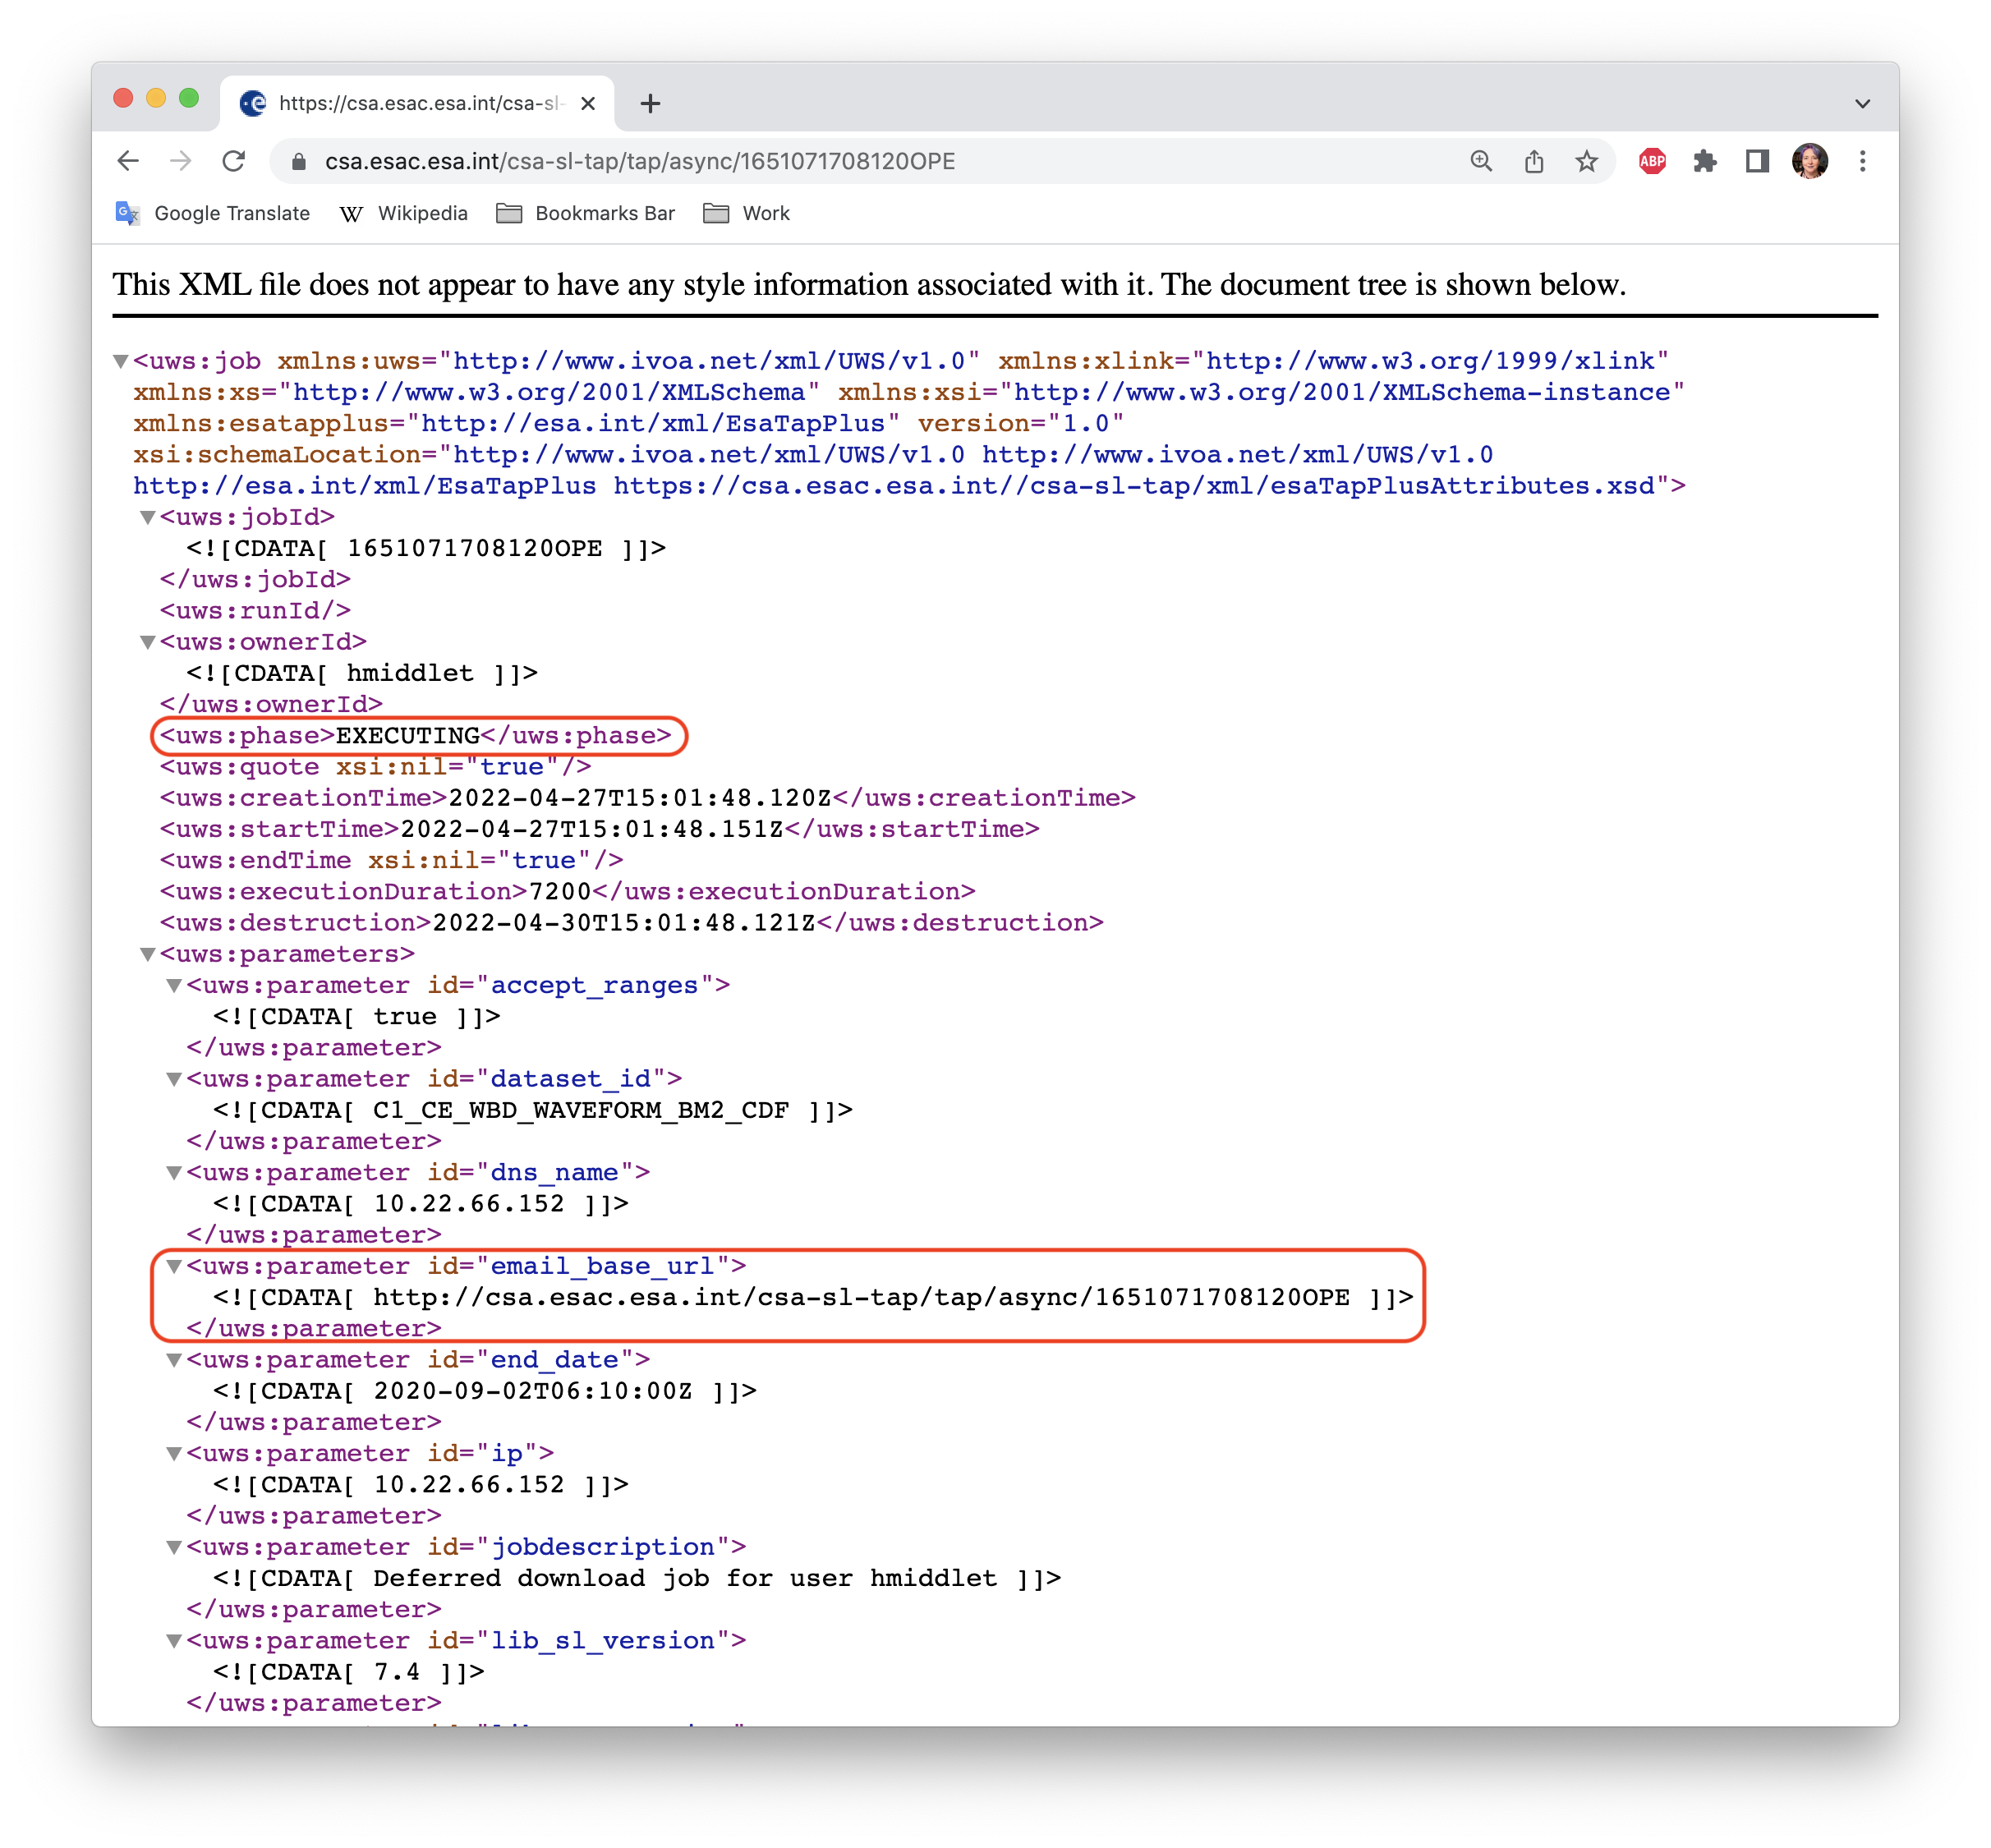Open the Wikipedia bookmark
Image resolution: width=1991 pixels, height=1848 pixels.
coord(404,213)
